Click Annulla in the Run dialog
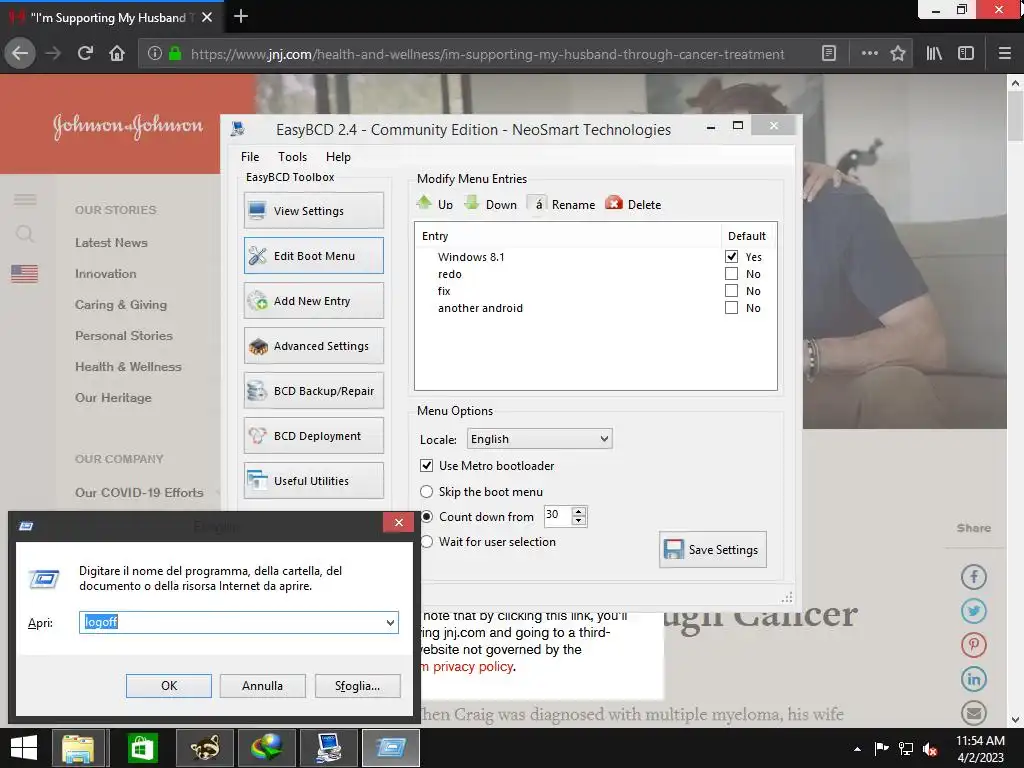The image size is (1024, 768). 263,686
